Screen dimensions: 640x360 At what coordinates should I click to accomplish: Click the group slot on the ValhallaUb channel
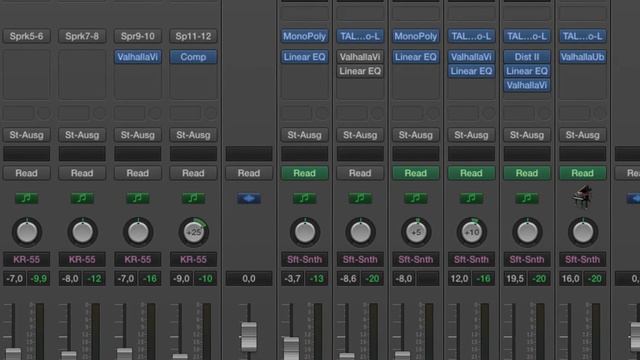pos(582,154)
